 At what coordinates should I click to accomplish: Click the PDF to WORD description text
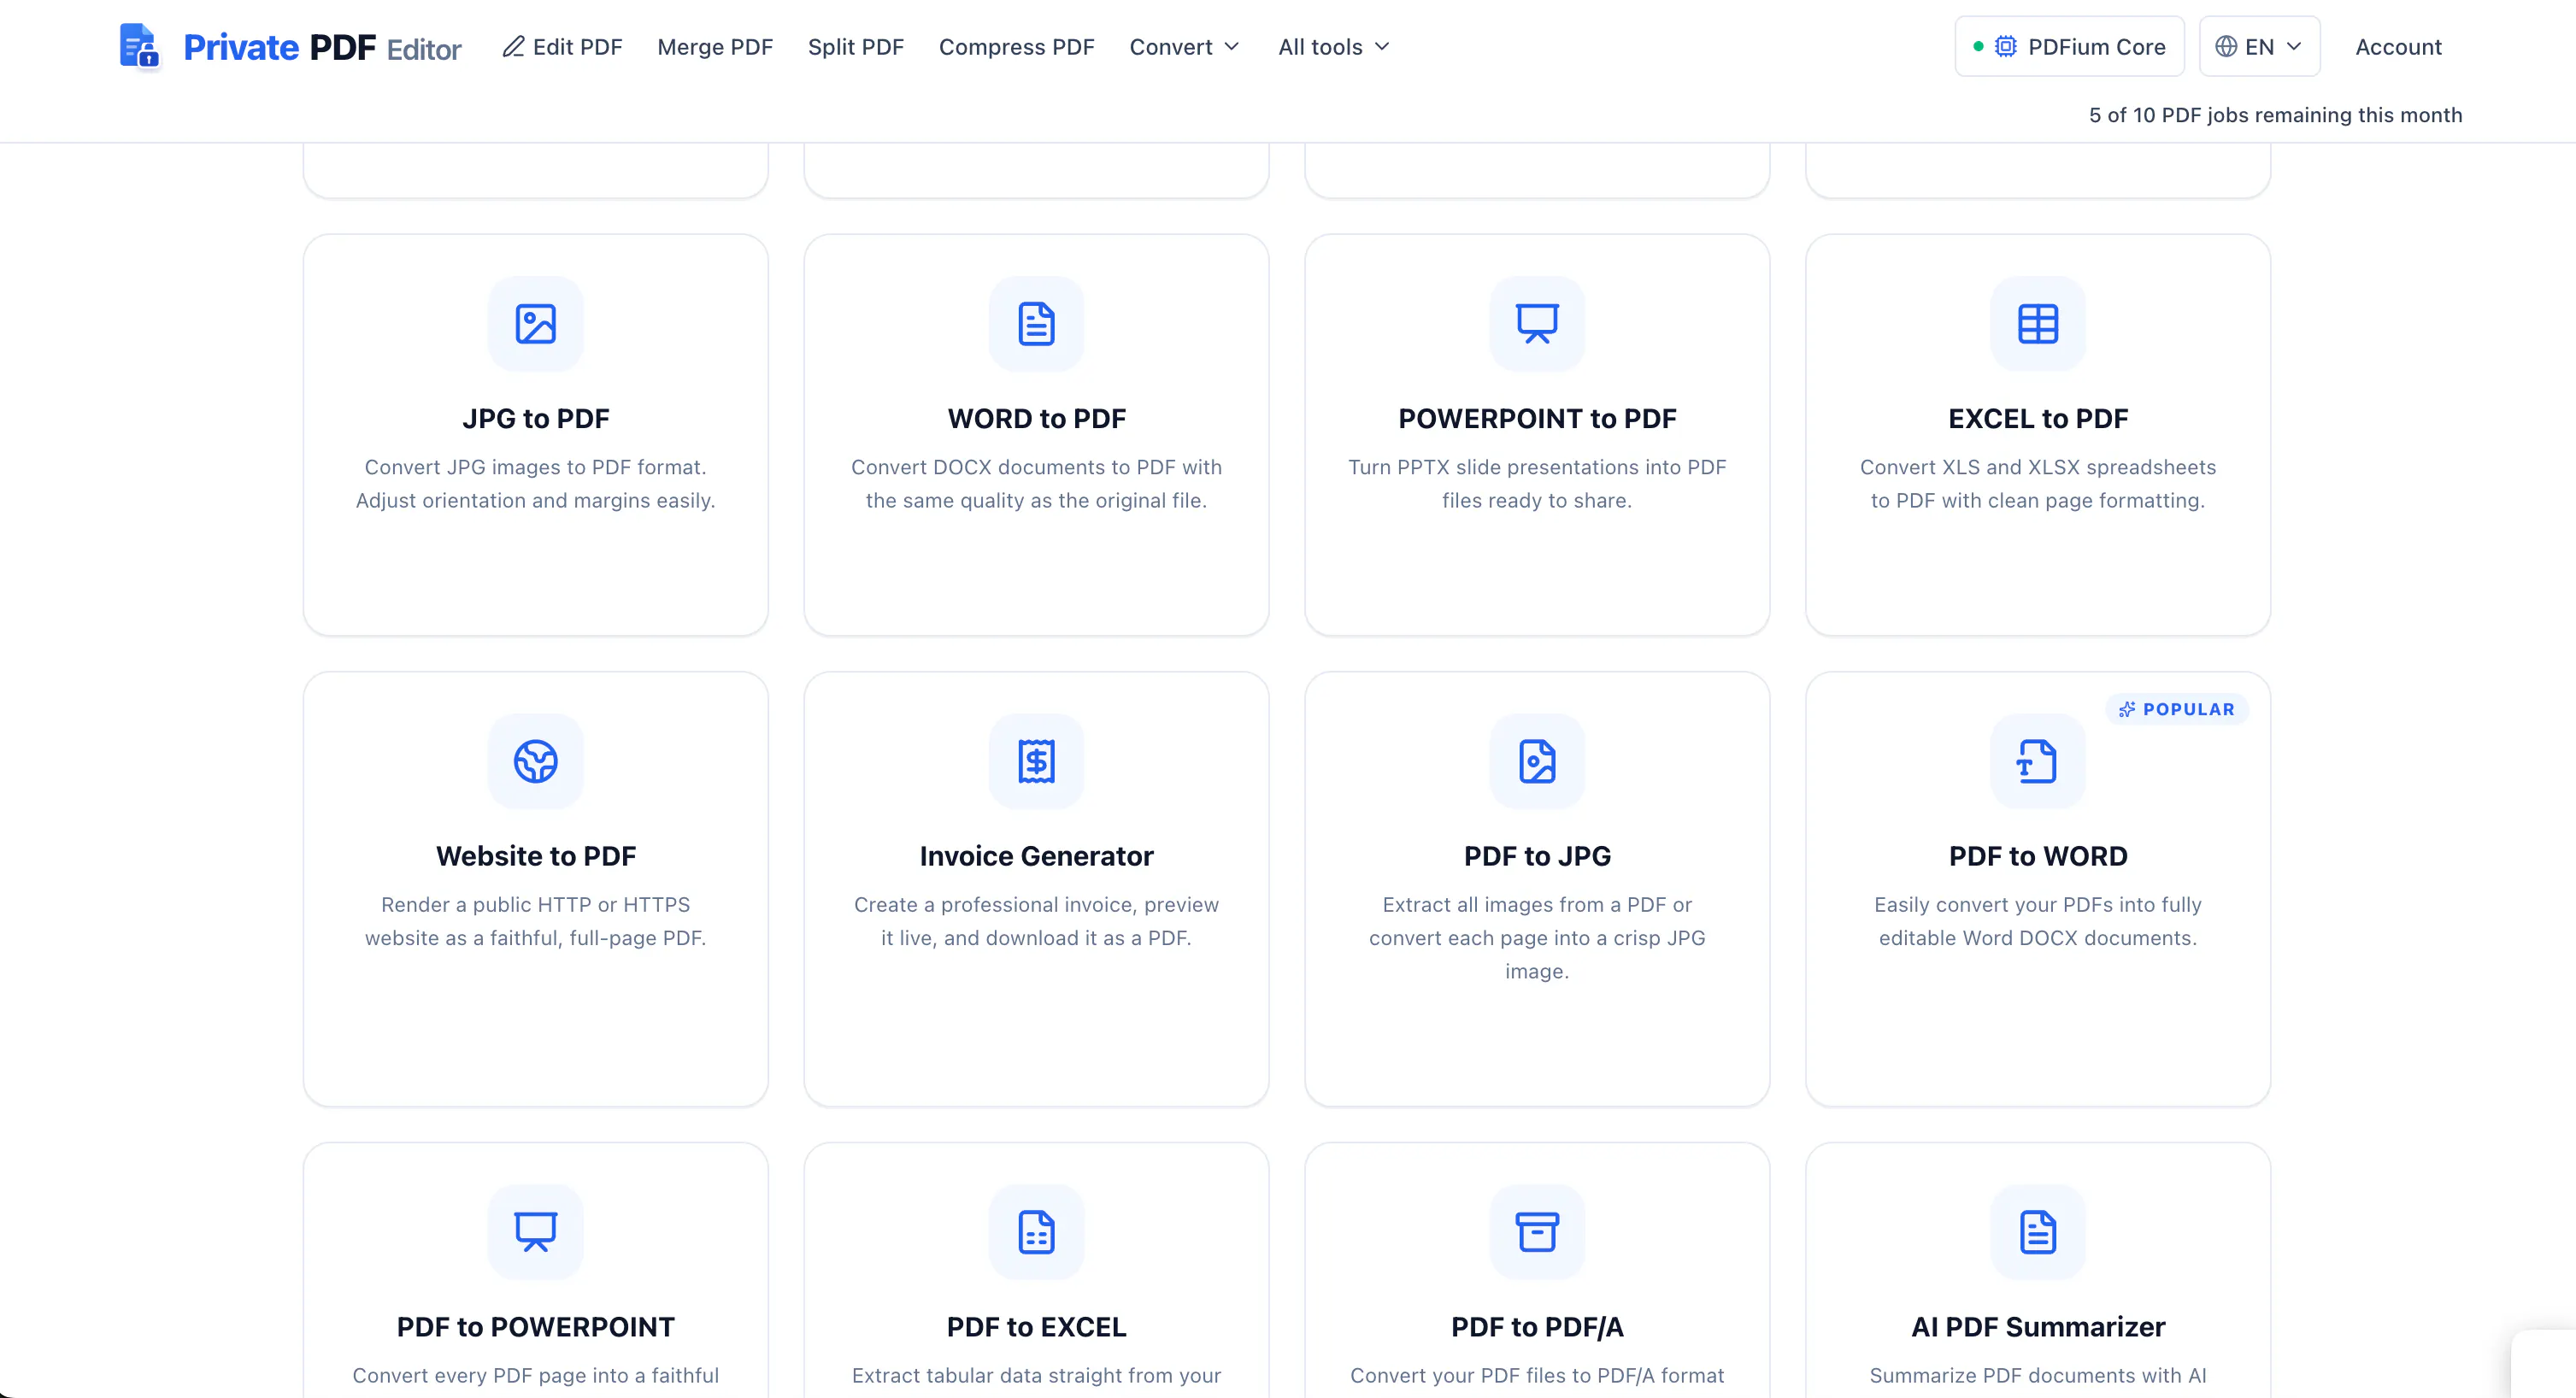pyautogui.click(x=2038, y=921)
